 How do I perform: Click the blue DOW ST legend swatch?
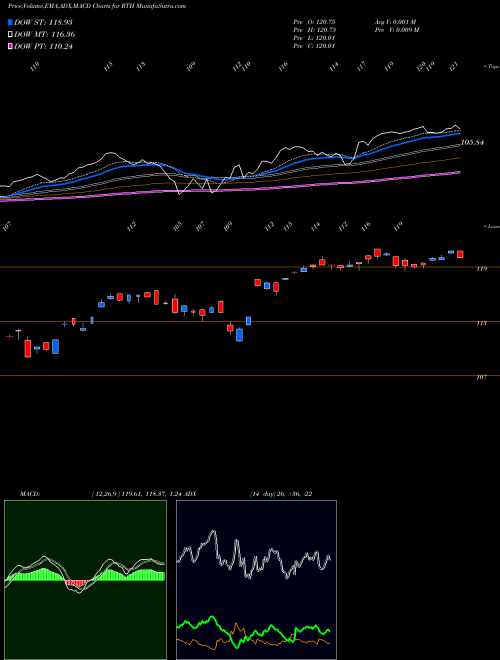click(x=10, y=22)
